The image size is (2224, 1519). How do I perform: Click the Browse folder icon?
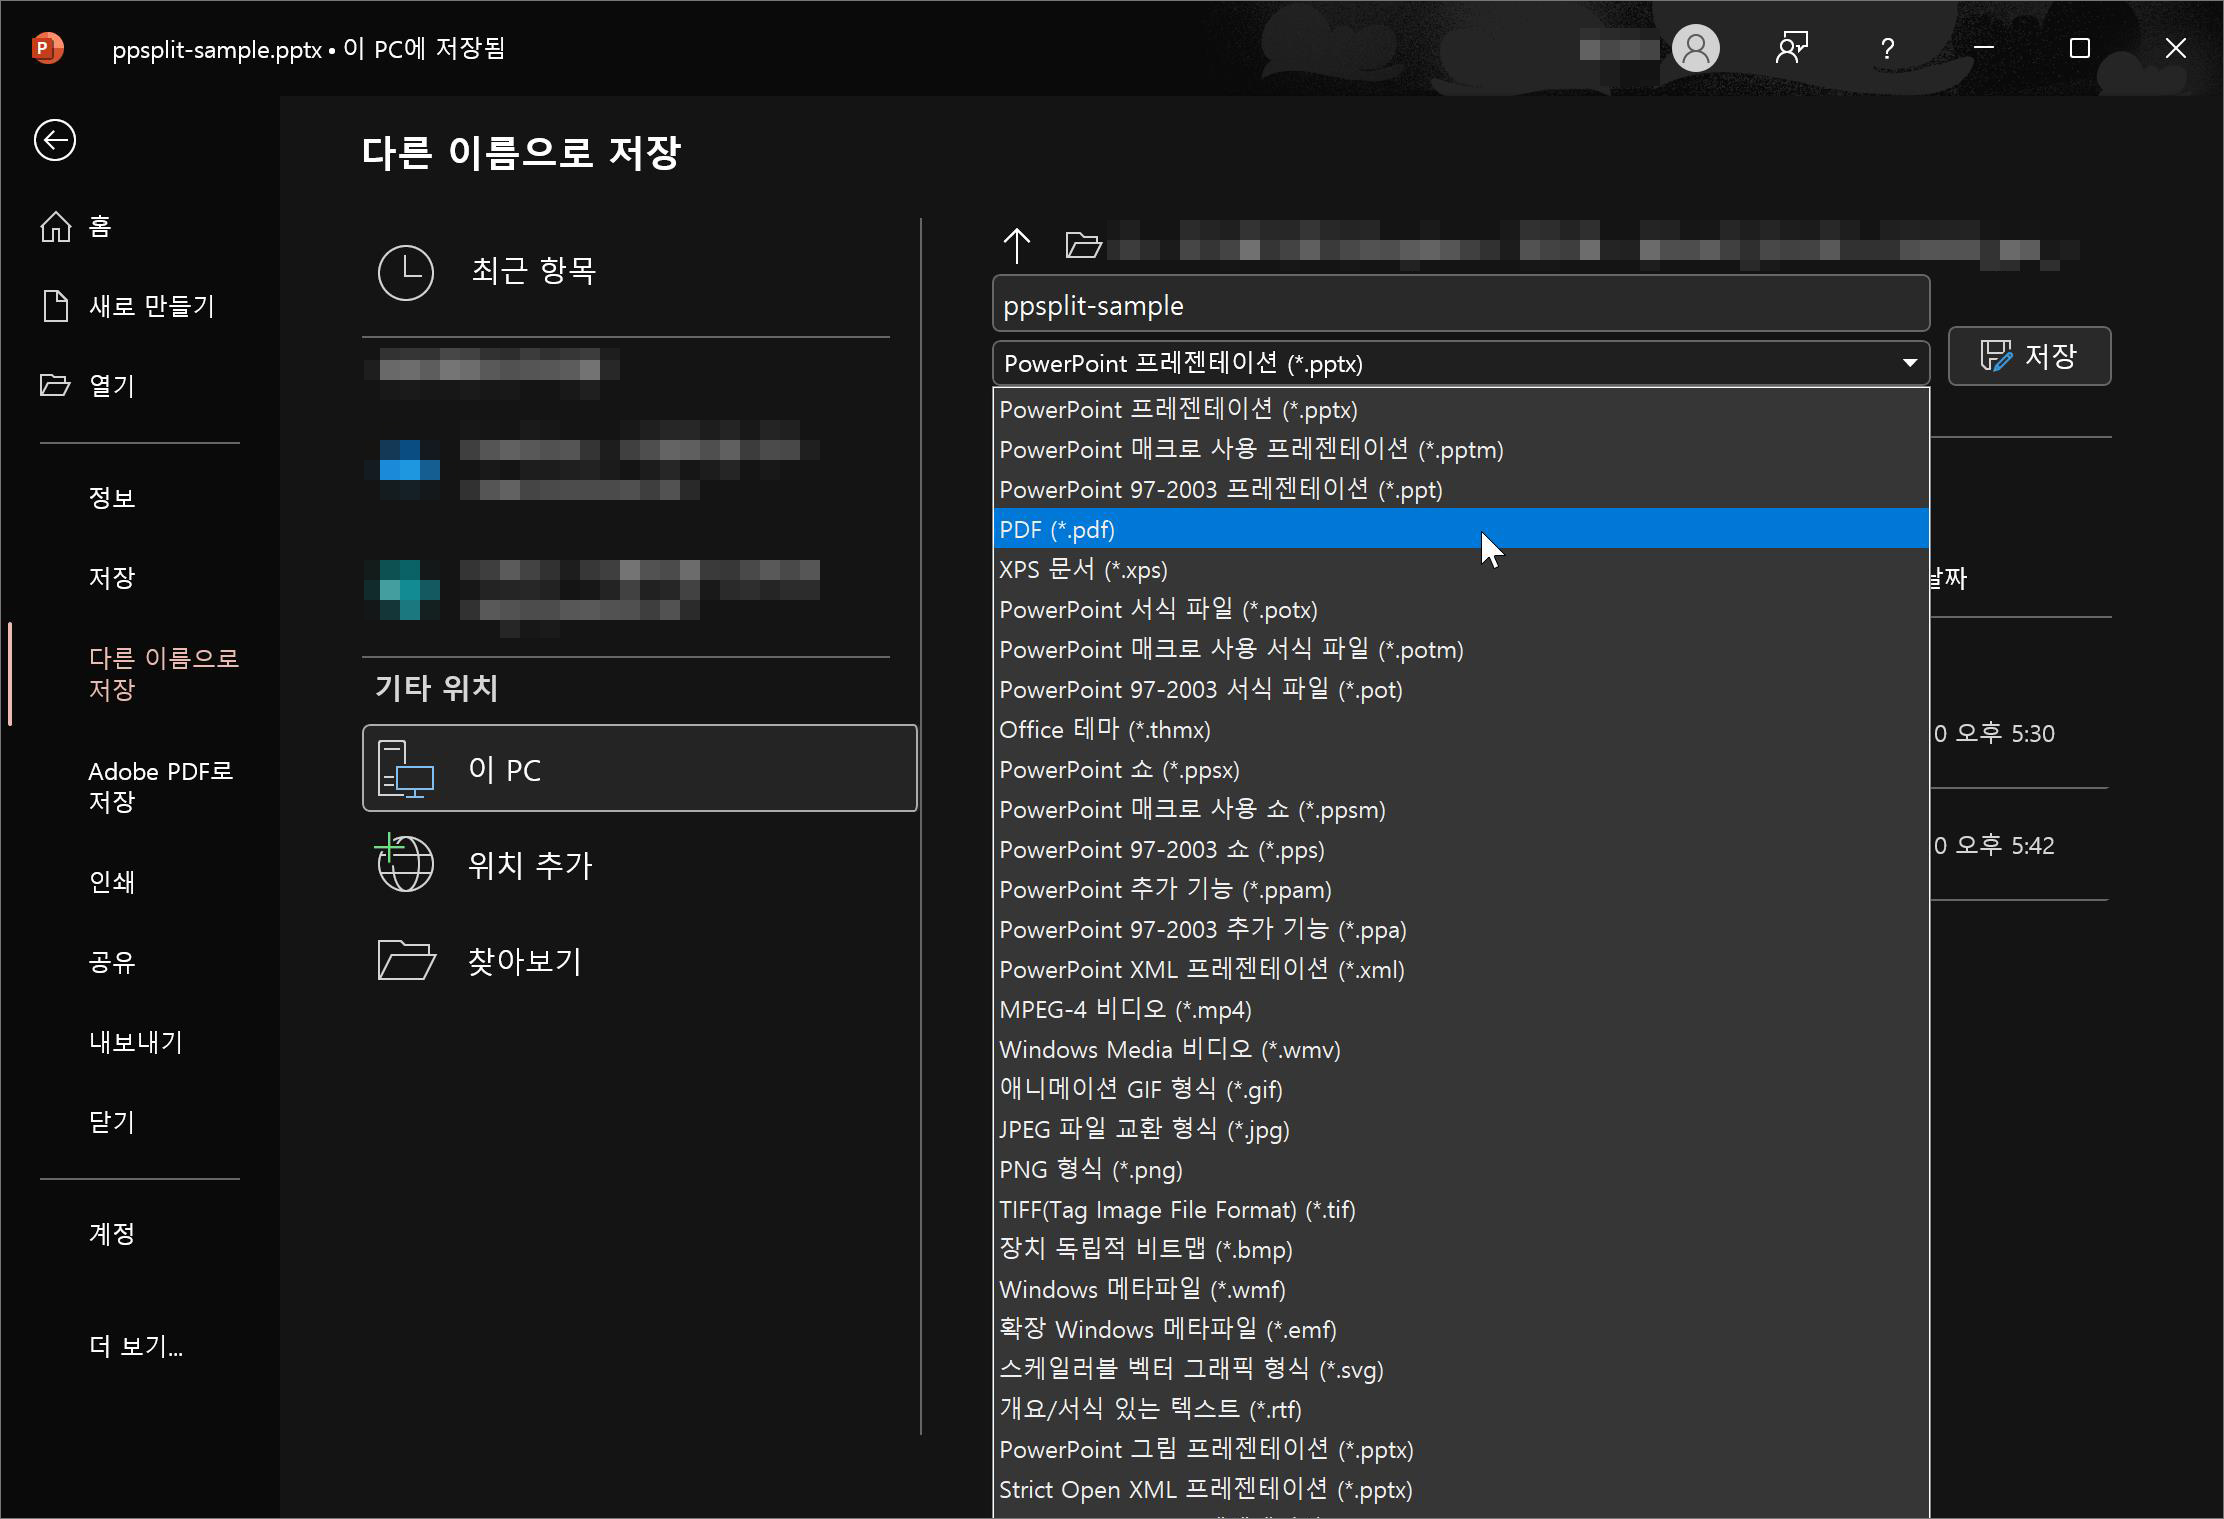pyautogui.click(x=405, y=961)
